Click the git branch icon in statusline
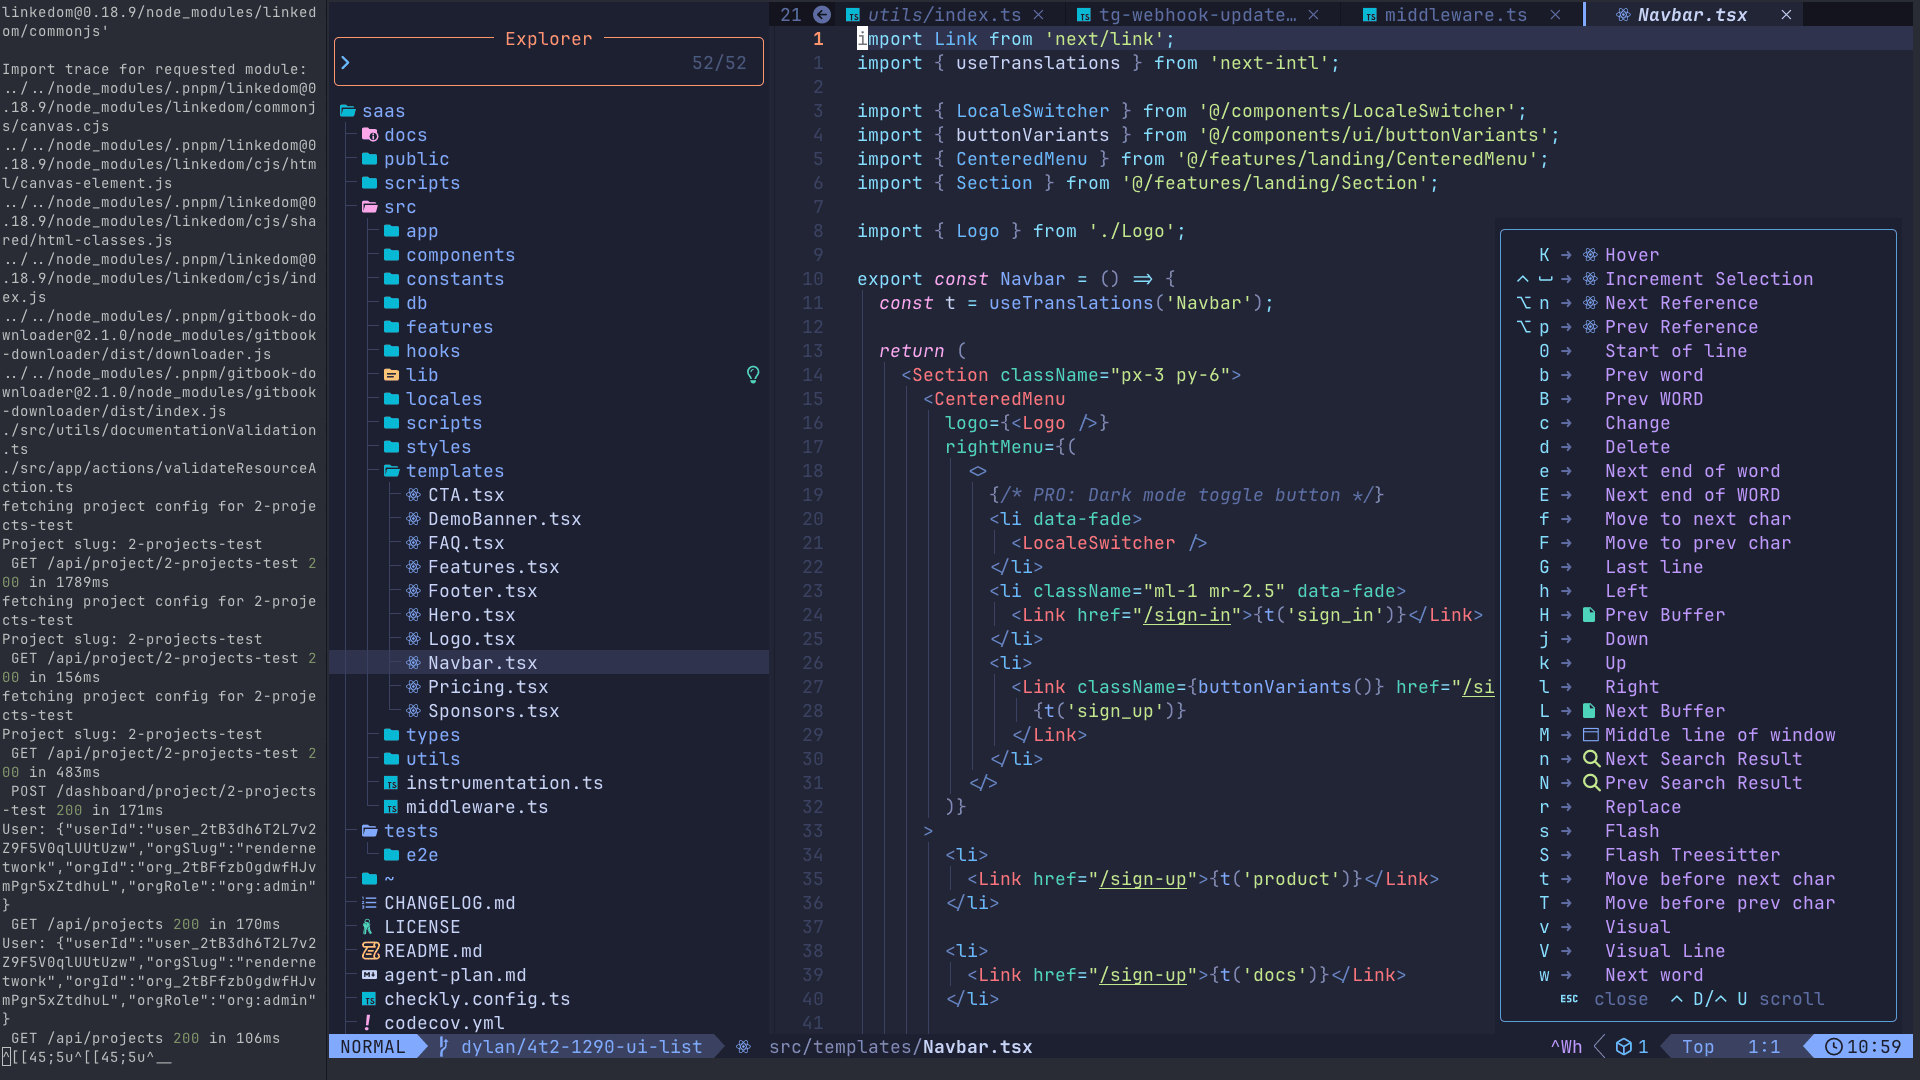This screenshot has width=1920, height=1080. pyautogui.click(x=444, y=1047)
